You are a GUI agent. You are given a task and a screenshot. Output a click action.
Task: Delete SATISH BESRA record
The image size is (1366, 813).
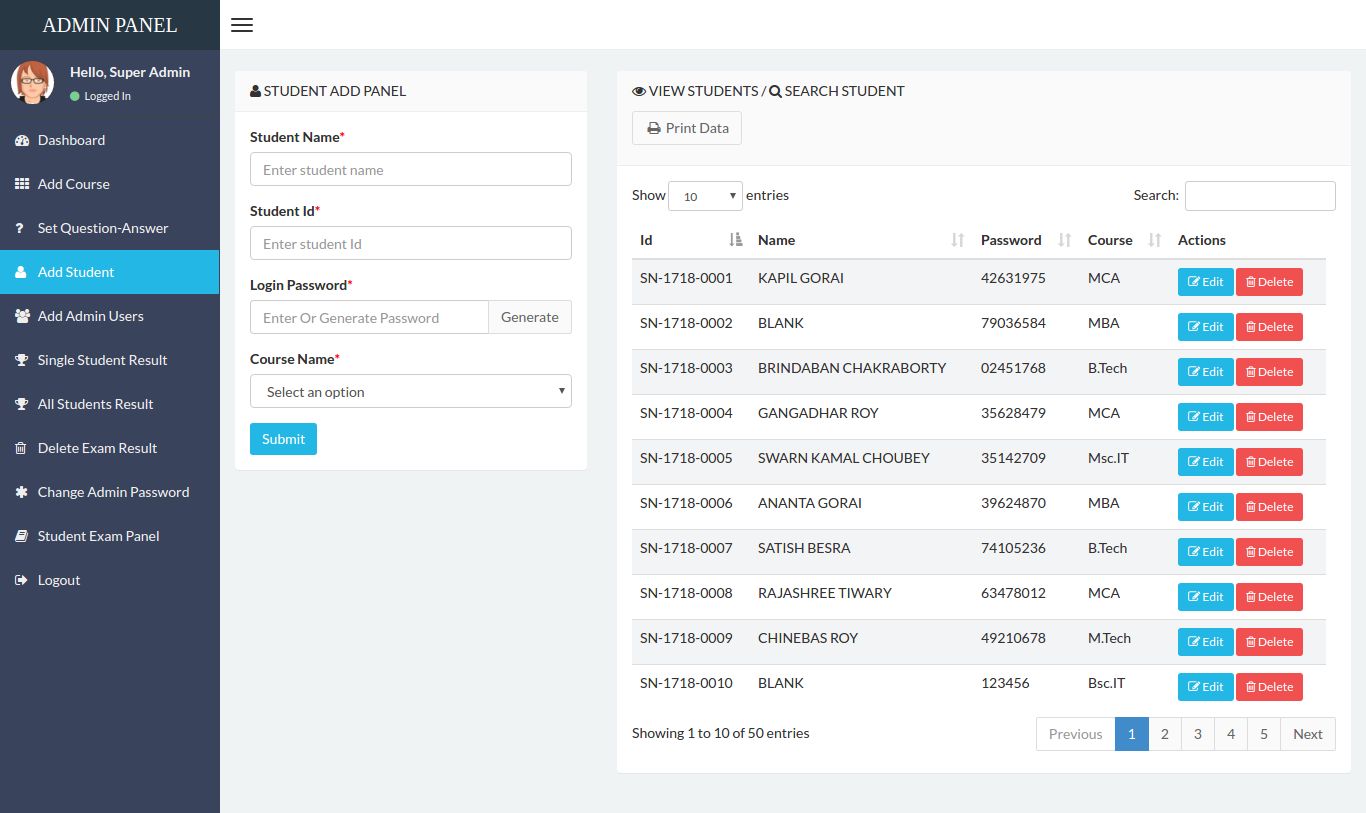pyautogui.click(x=1269, y=552)
